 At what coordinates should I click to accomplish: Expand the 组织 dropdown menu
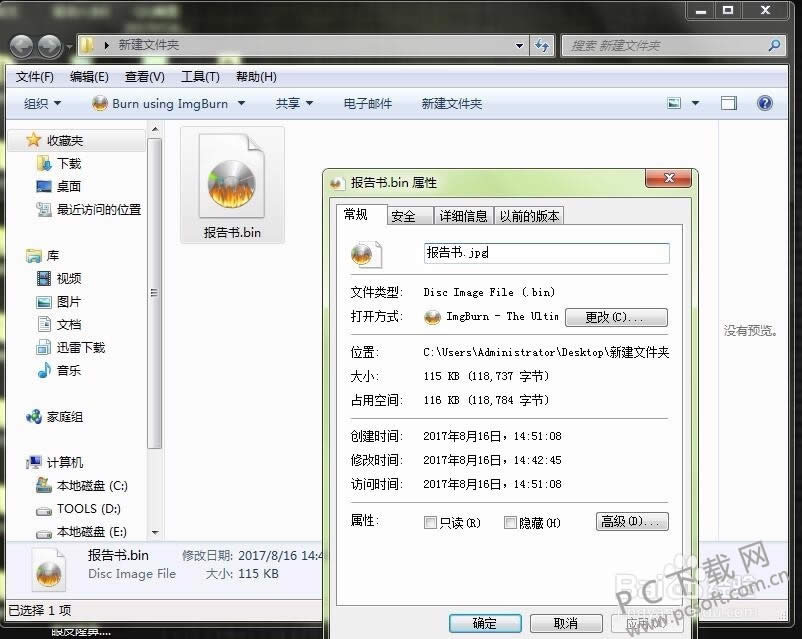click(x=42, y=103)
